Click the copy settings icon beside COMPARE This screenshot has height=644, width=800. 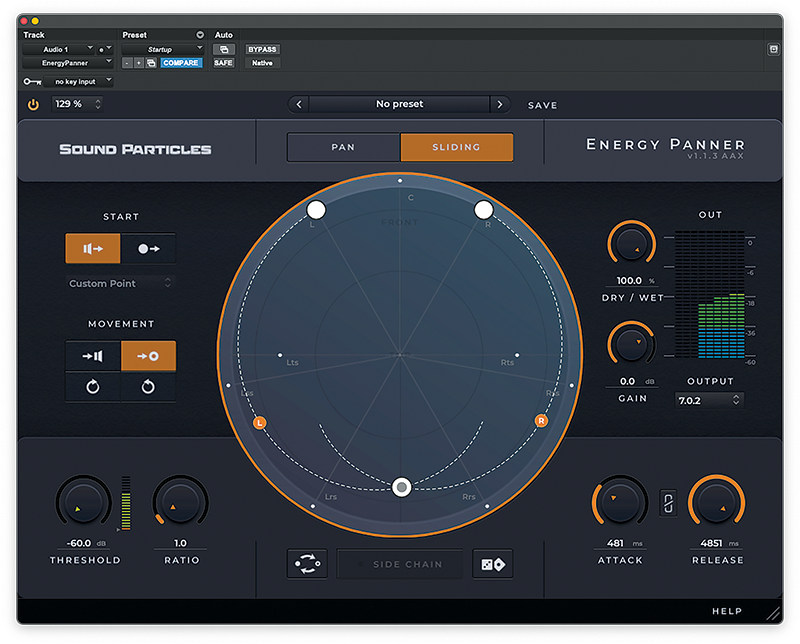point(152,63)
